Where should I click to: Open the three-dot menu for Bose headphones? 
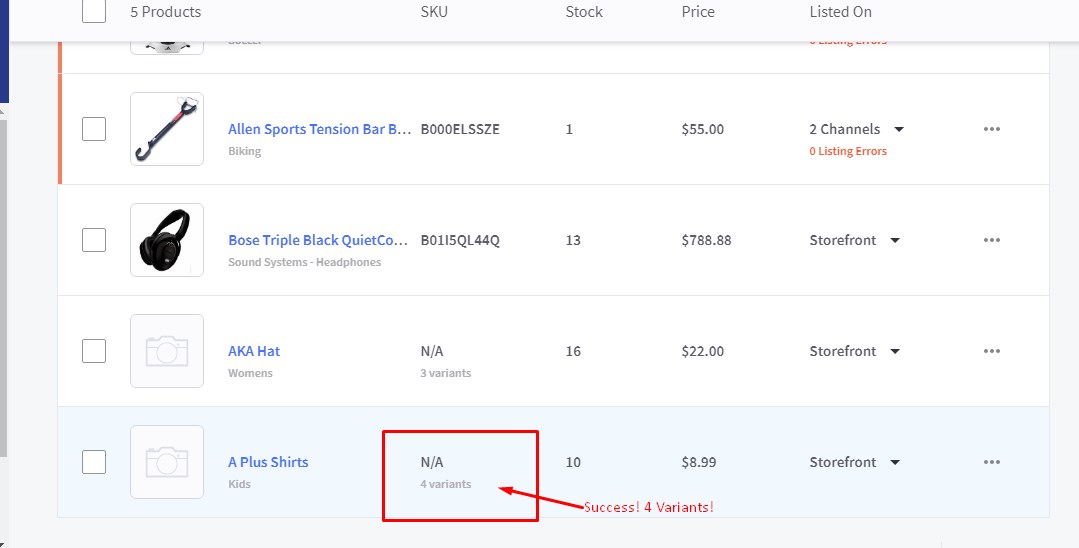pos(992,240)
